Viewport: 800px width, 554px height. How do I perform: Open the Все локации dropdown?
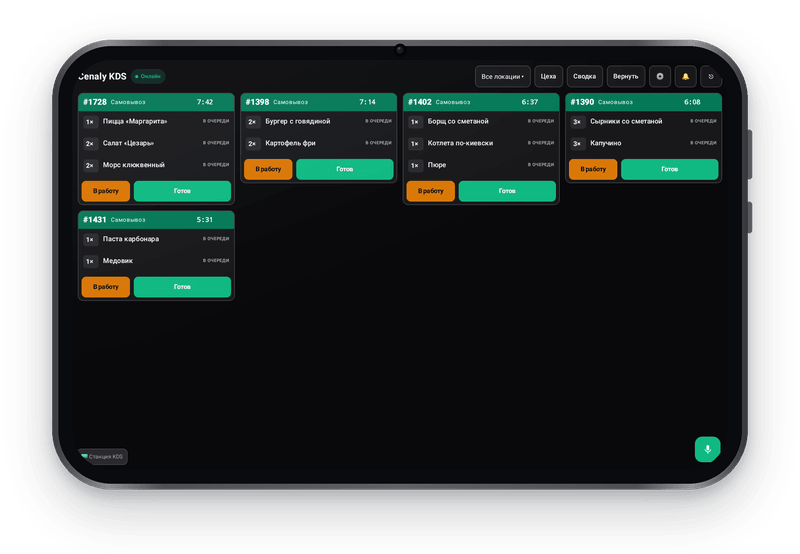pos(503,77)
